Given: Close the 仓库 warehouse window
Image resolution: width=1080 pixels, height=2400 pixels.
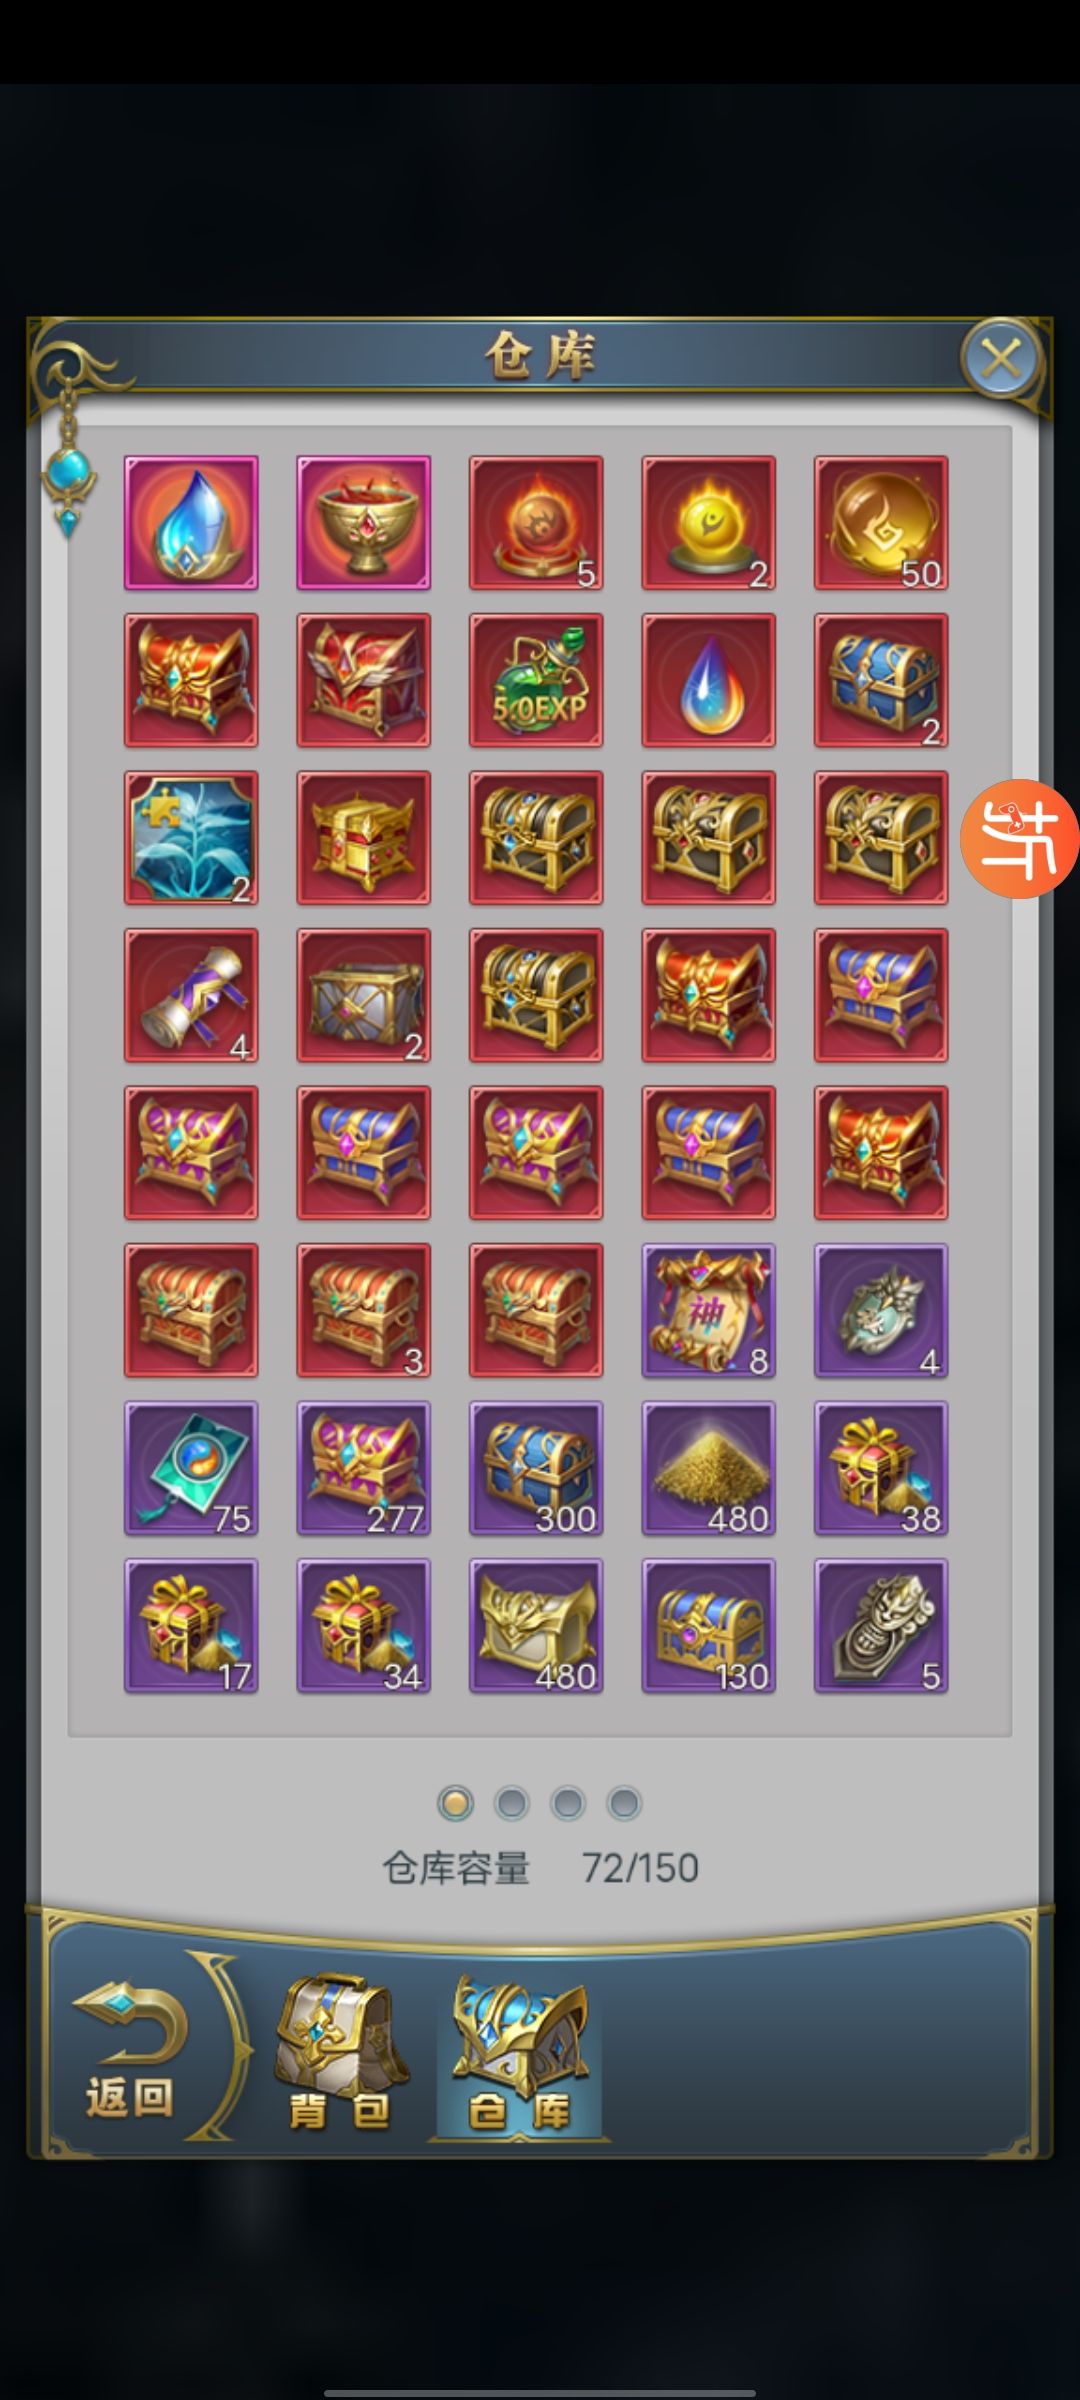Looking at the screenshot, I should 1000,357.
